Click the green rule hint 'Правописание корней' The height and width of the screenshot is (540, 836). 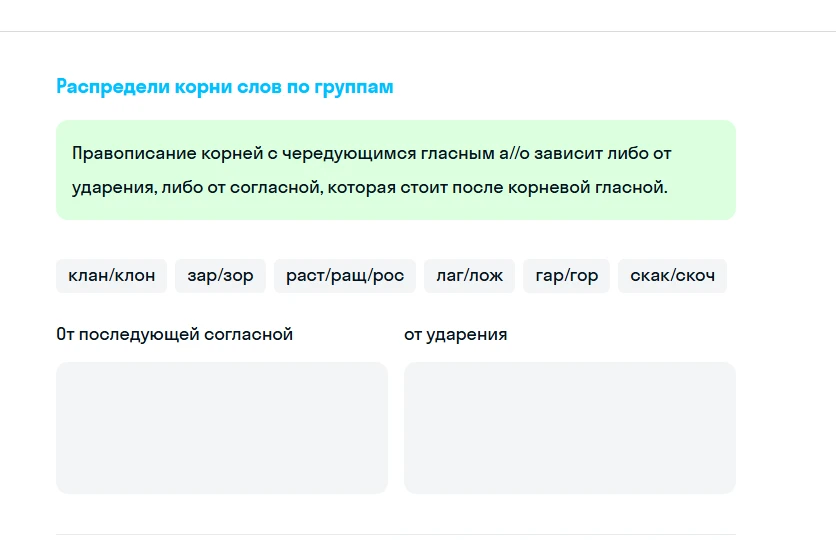(x=396, y=170)
